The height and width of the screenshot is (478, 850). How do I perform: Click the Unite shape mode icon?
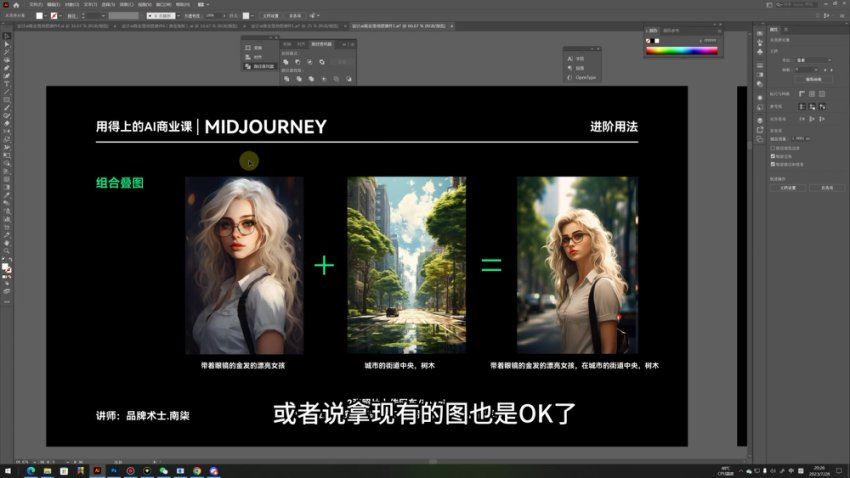286,62
